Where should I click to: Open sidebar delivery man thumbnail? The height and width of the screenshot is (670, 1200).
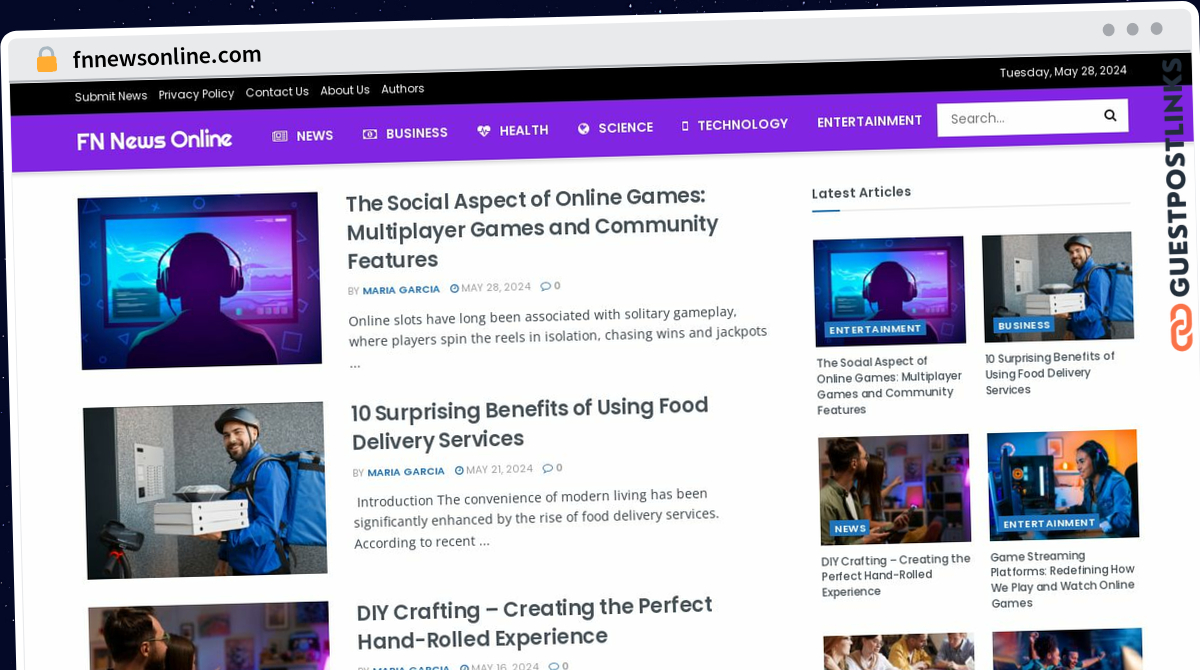(1058, 287)
